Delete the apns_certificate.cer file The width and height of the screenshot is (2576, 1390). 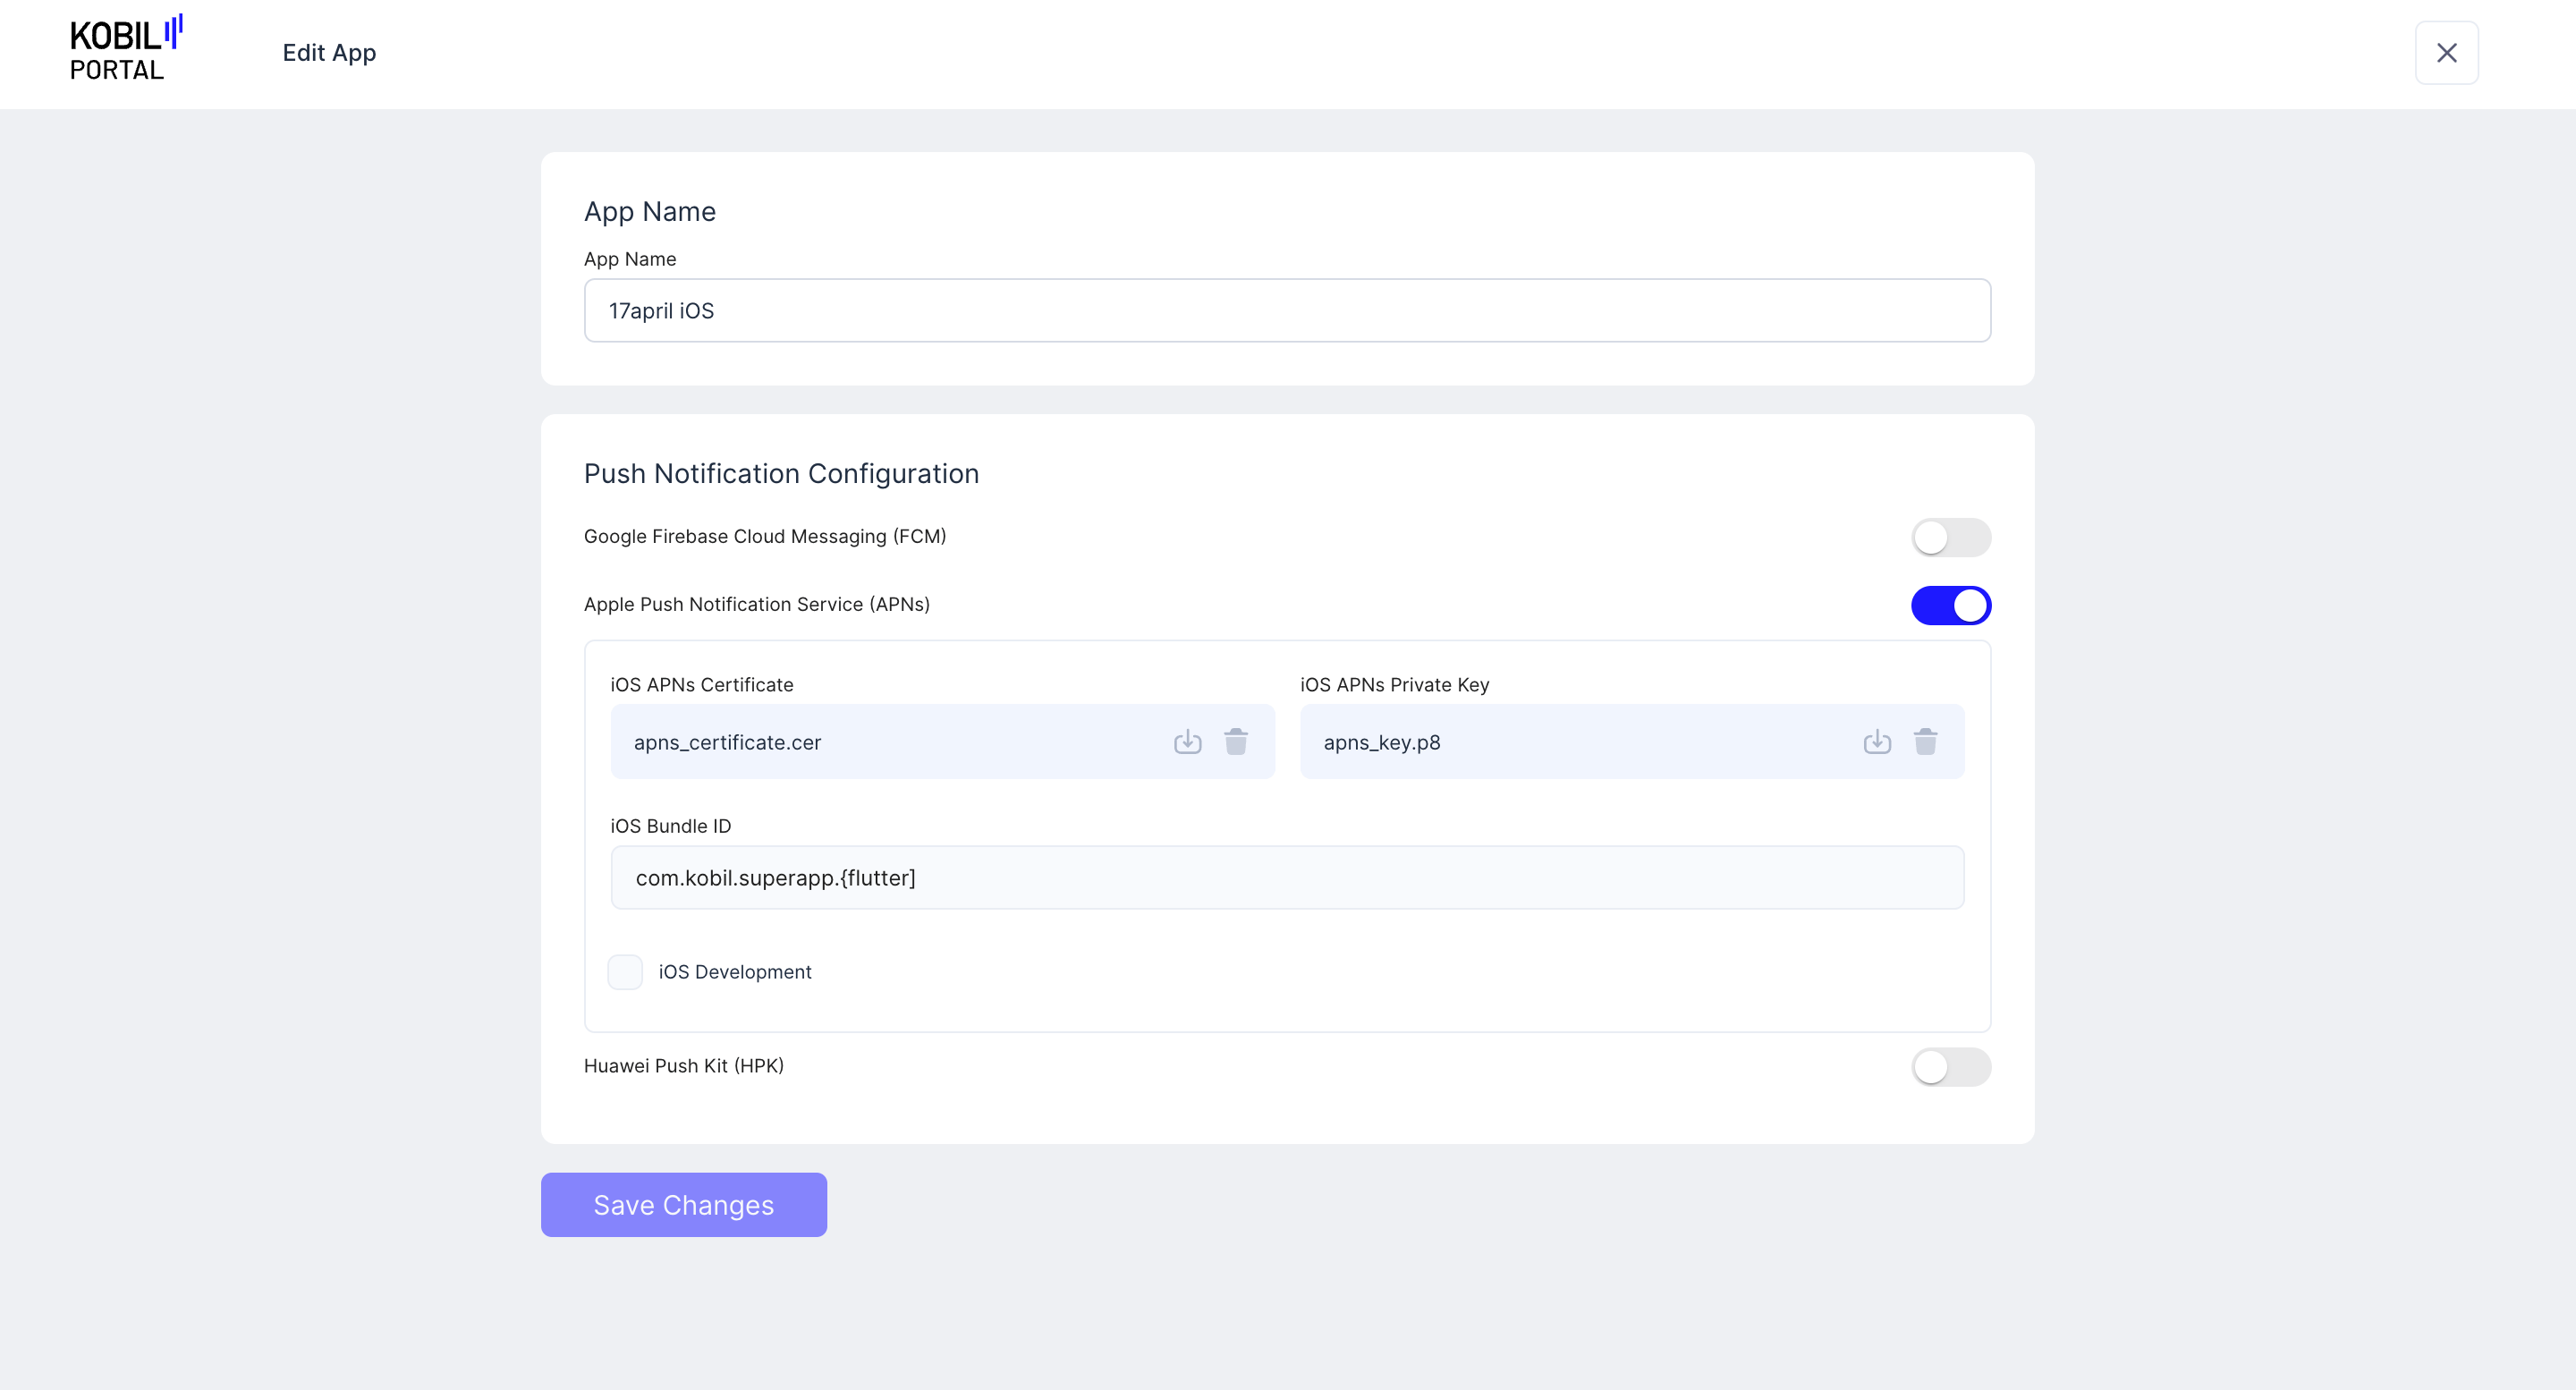tap(1236, 742)
